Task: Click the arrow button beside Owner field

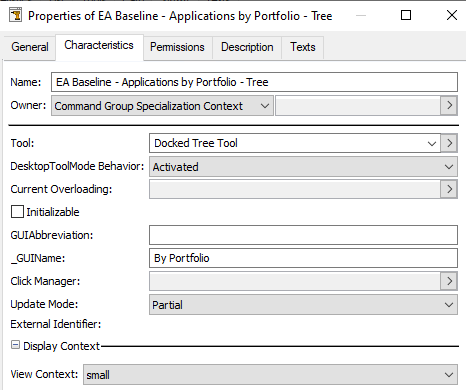Action: [449, 106]
